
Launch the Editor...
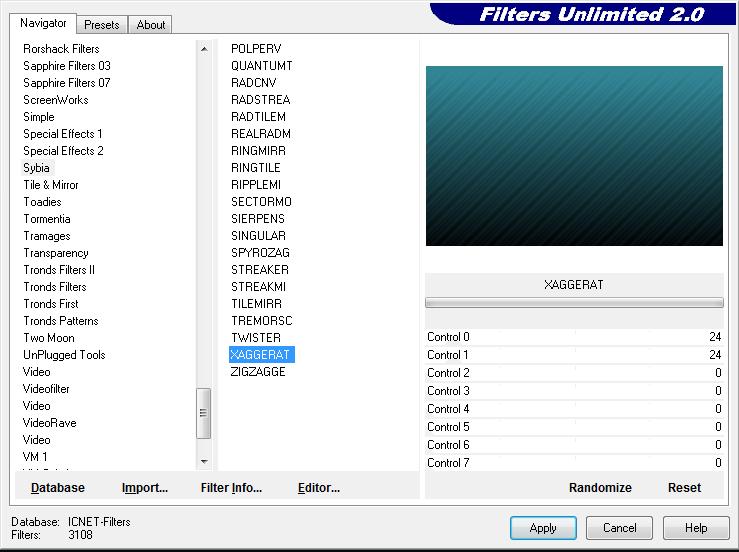pos(319,487)
